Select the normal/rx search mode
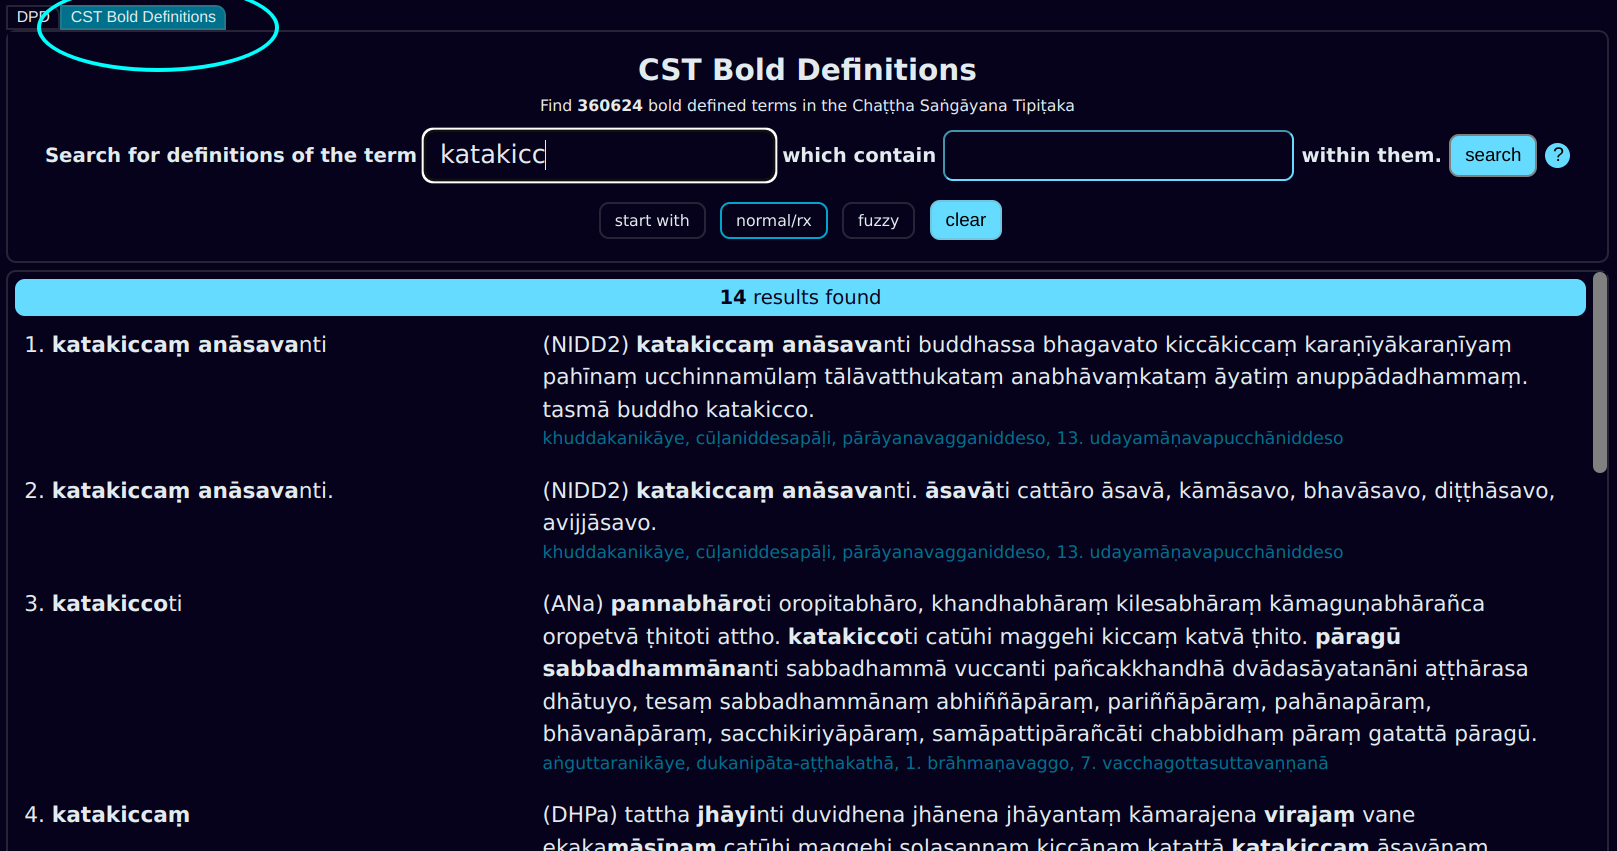Screen dimensions: 1617x851 (x=773, y=221)
